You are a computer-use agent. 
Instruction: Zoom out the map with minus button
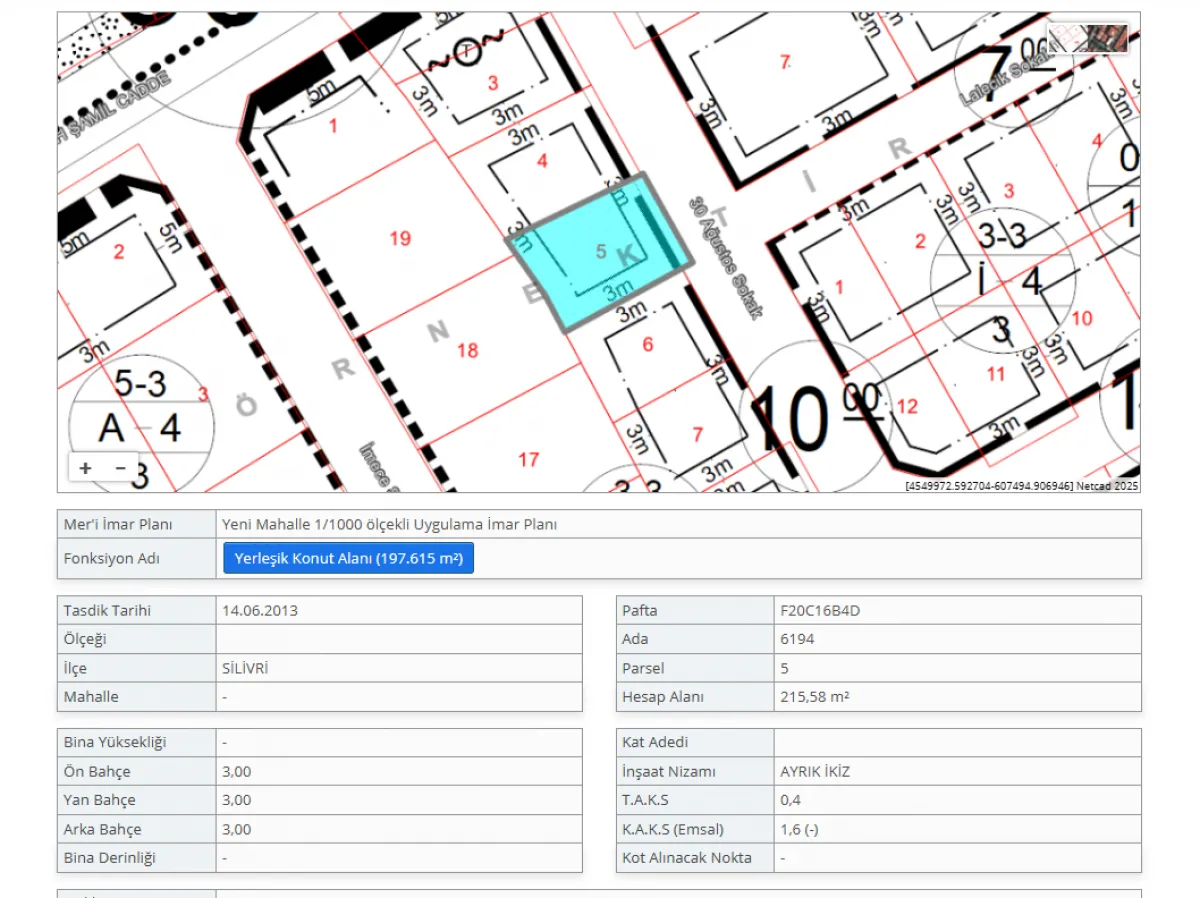coord(121,467)
